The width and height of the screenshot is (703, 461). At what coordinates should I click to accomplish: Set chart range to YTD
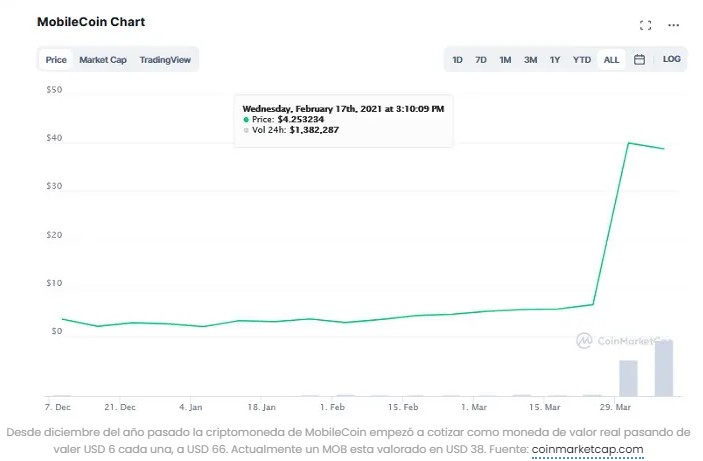point(581,60)
